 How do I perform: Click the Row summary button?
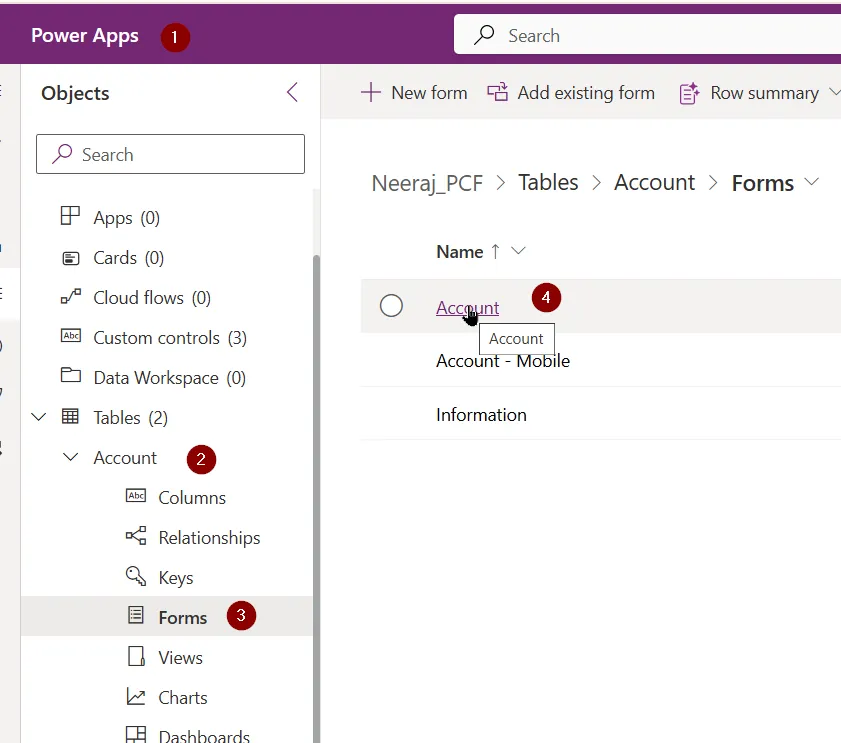(749, 92)
